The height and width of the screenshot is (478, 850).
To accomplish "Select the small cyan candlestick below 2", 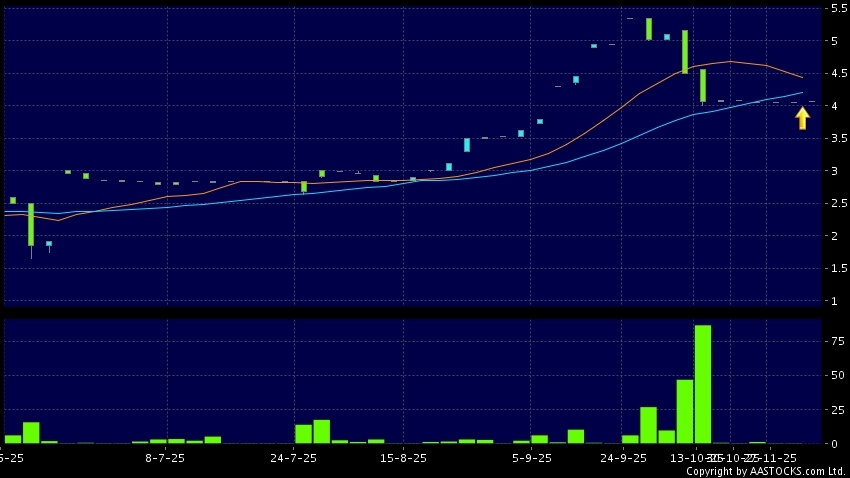I will (x=49, y=243).
